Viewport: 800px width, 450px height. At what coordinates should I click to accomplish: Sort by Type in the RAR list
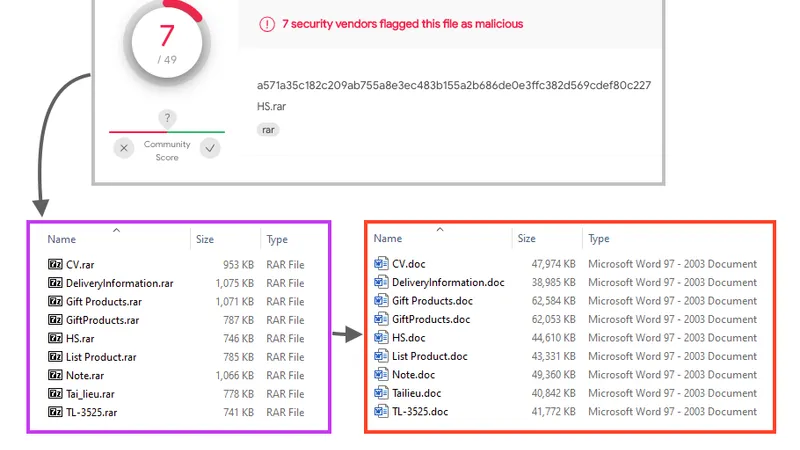click(277, 239)
